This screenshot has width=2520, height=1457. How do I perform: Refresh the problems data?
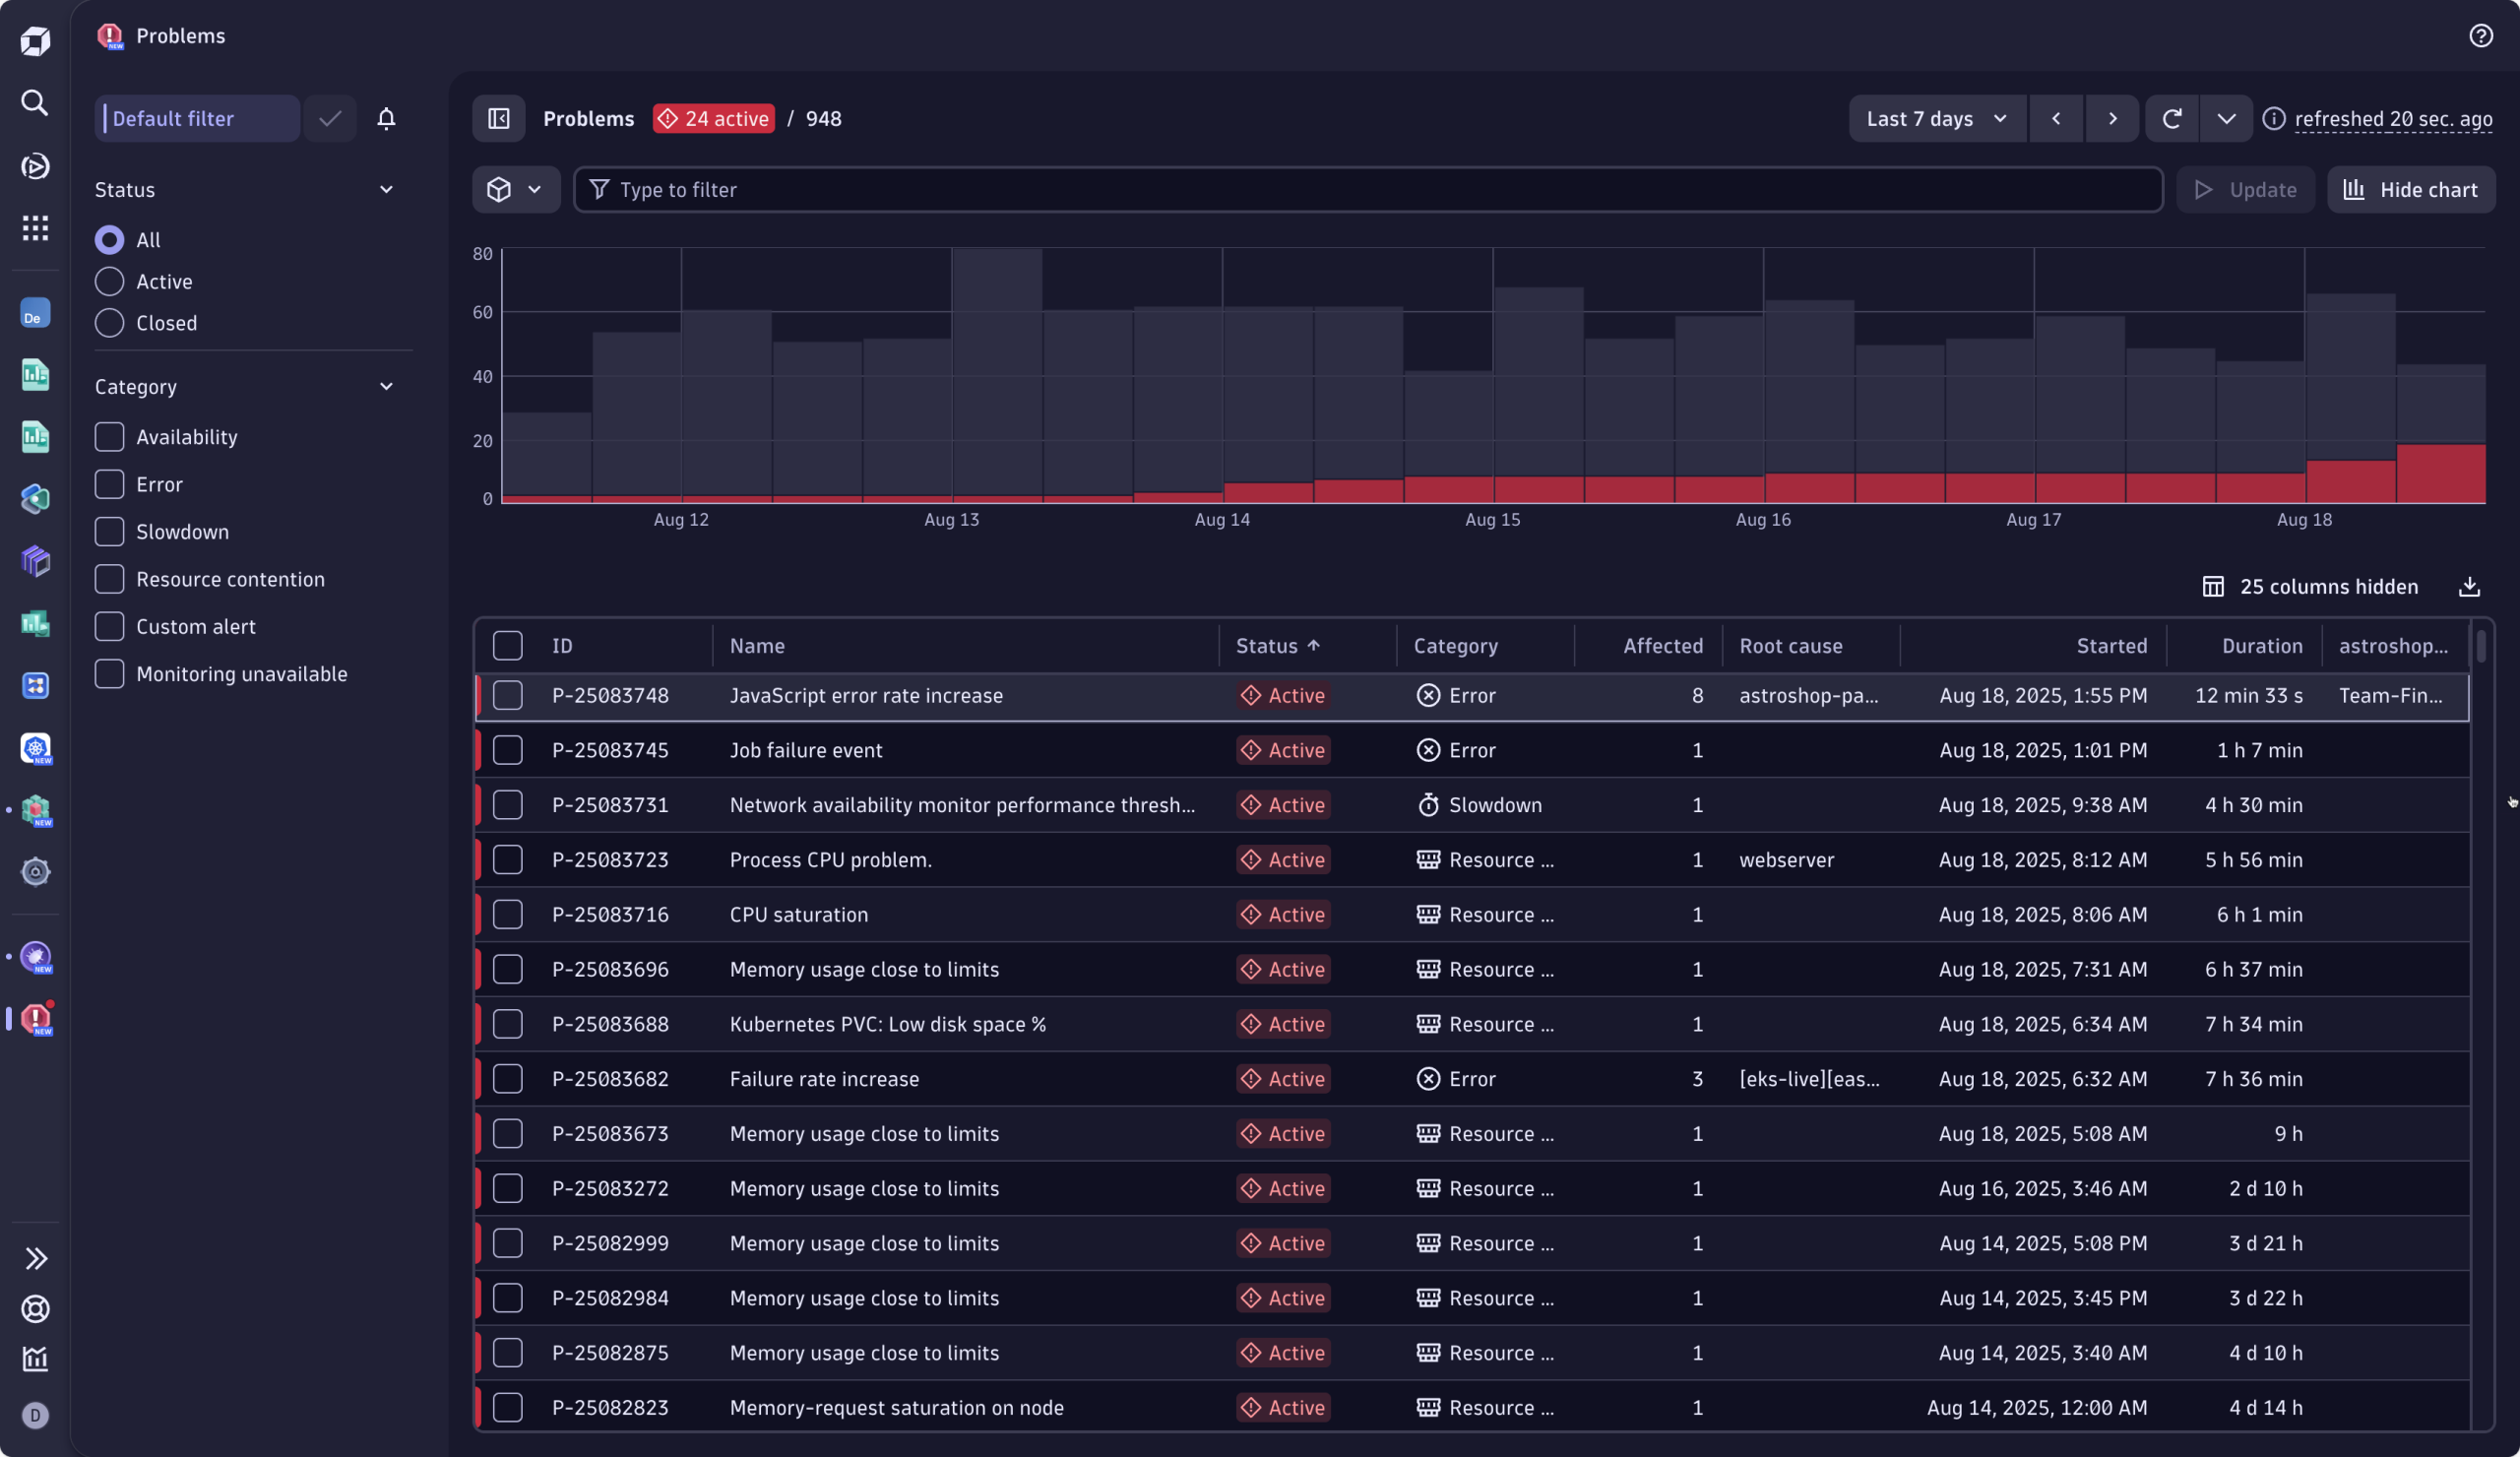point(2172,118)
